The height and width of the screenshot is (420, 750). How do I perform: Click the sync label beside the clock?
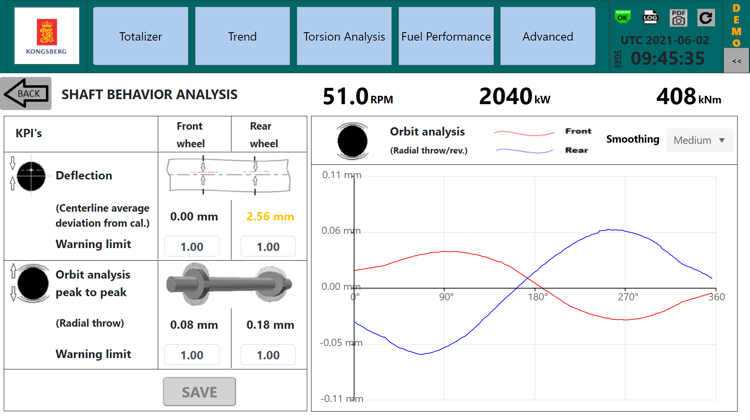coord(618,59)
